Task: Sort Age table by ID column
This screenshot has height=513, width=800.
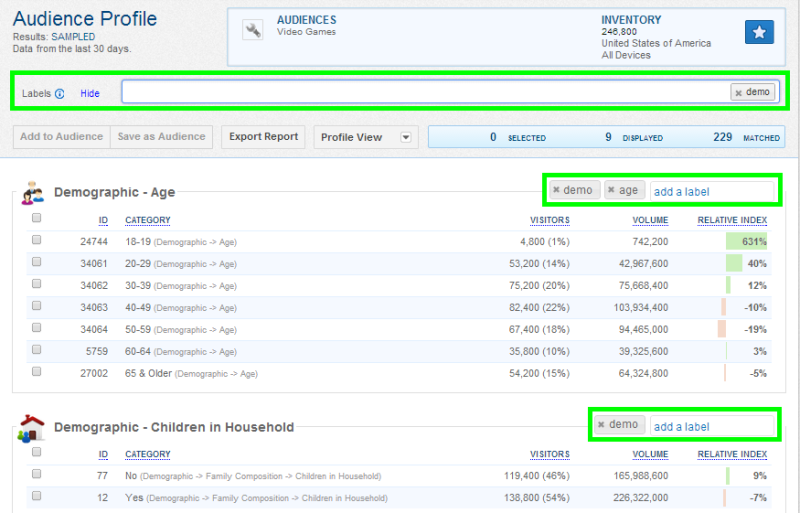Action: point(103,220)
